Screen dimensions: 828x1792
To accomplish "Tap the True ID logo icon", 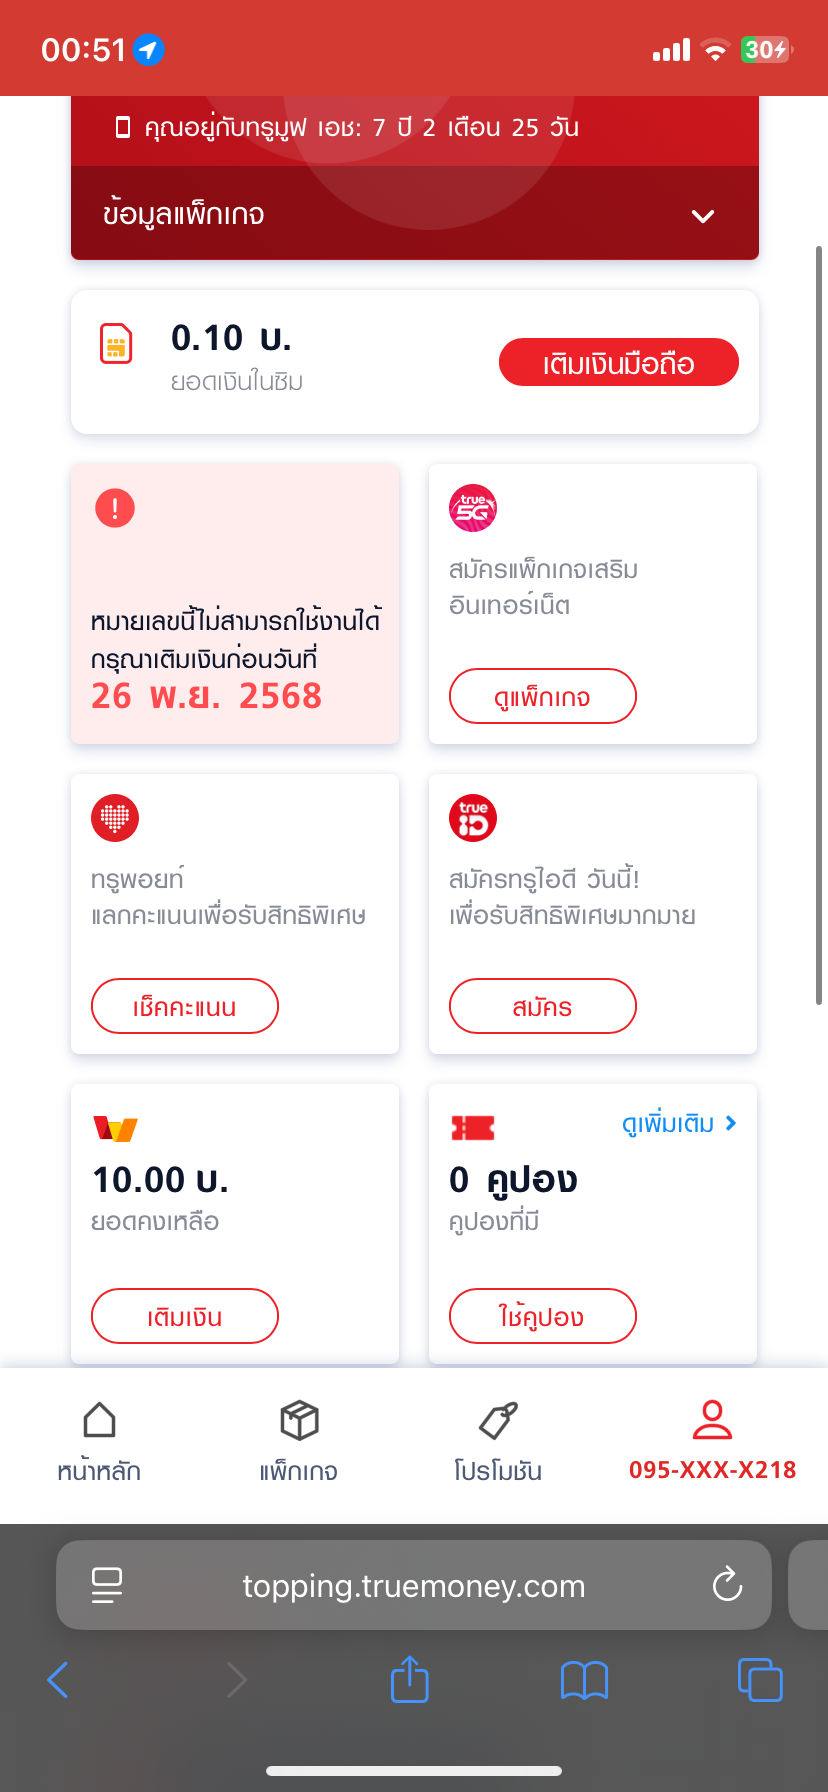I will coord(473,818).
